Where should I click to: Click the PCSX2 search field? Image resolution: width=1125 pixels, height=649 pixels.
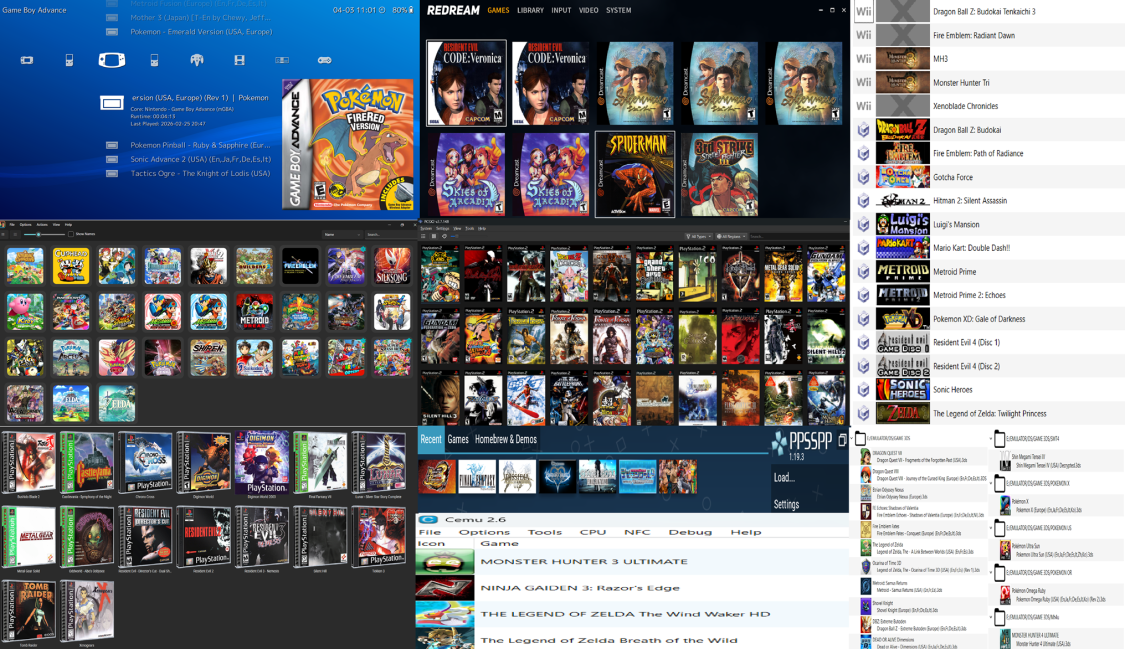pos(799,236)
